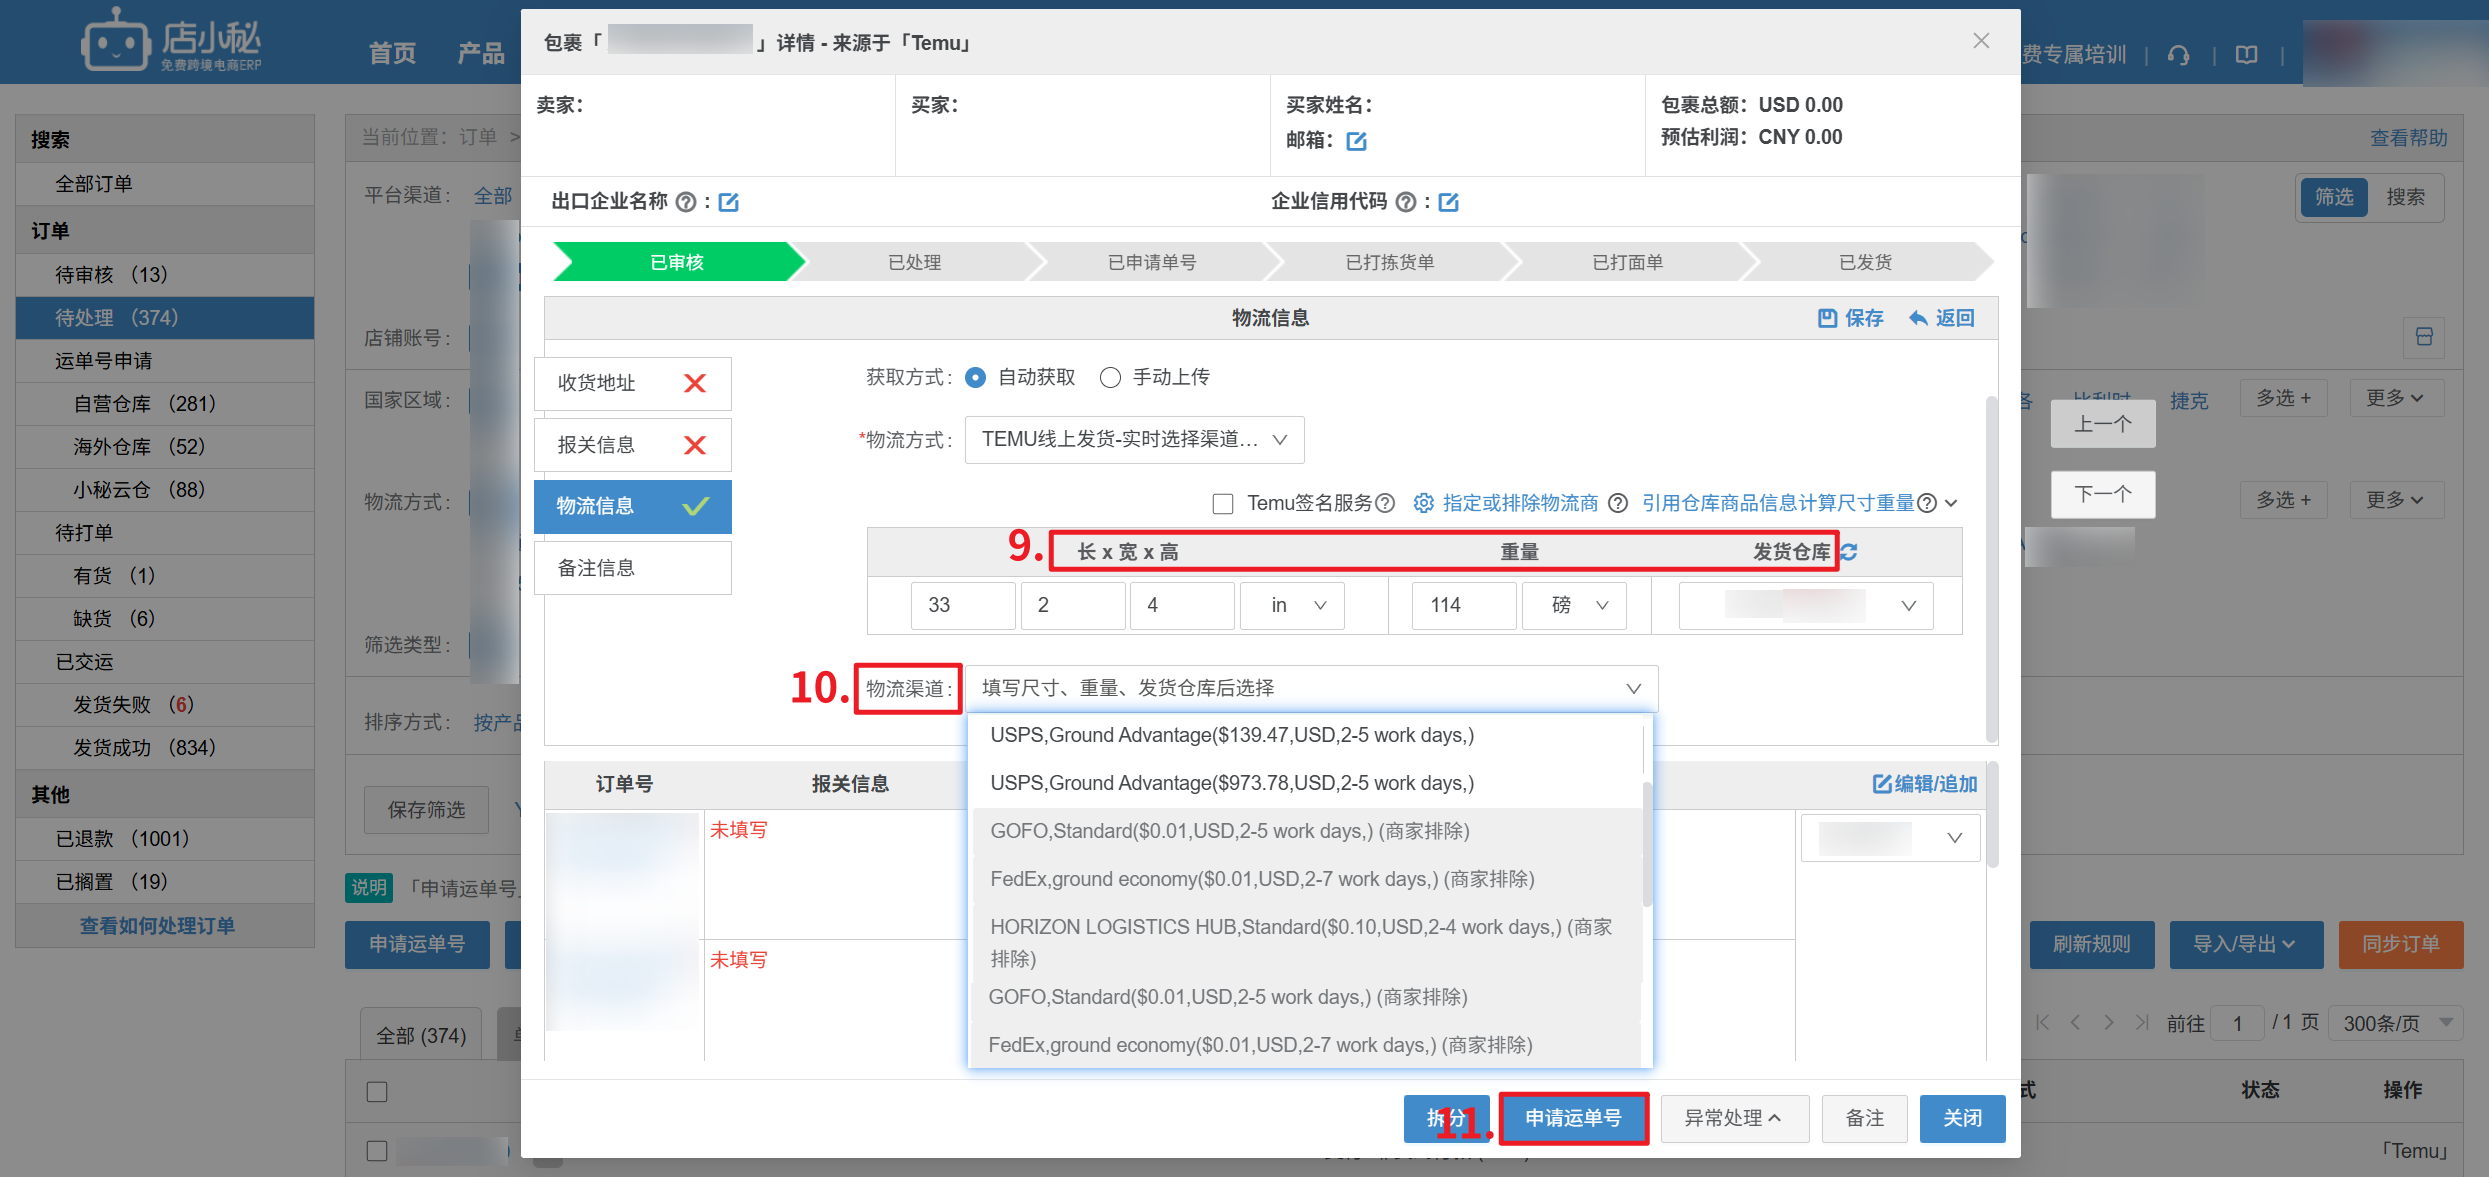Click the weight input field showing 114
Image resolution: width=2489 pixels, height=1177 pixels.
pos(1462,605)
